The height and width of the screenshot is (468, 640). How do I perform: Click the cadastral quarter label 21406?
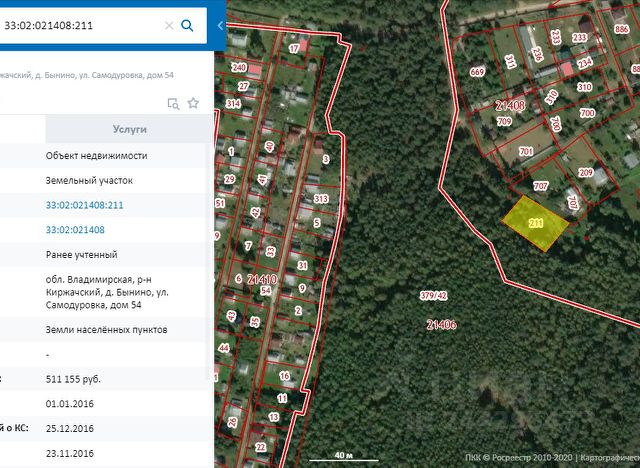tap(441, 324)
